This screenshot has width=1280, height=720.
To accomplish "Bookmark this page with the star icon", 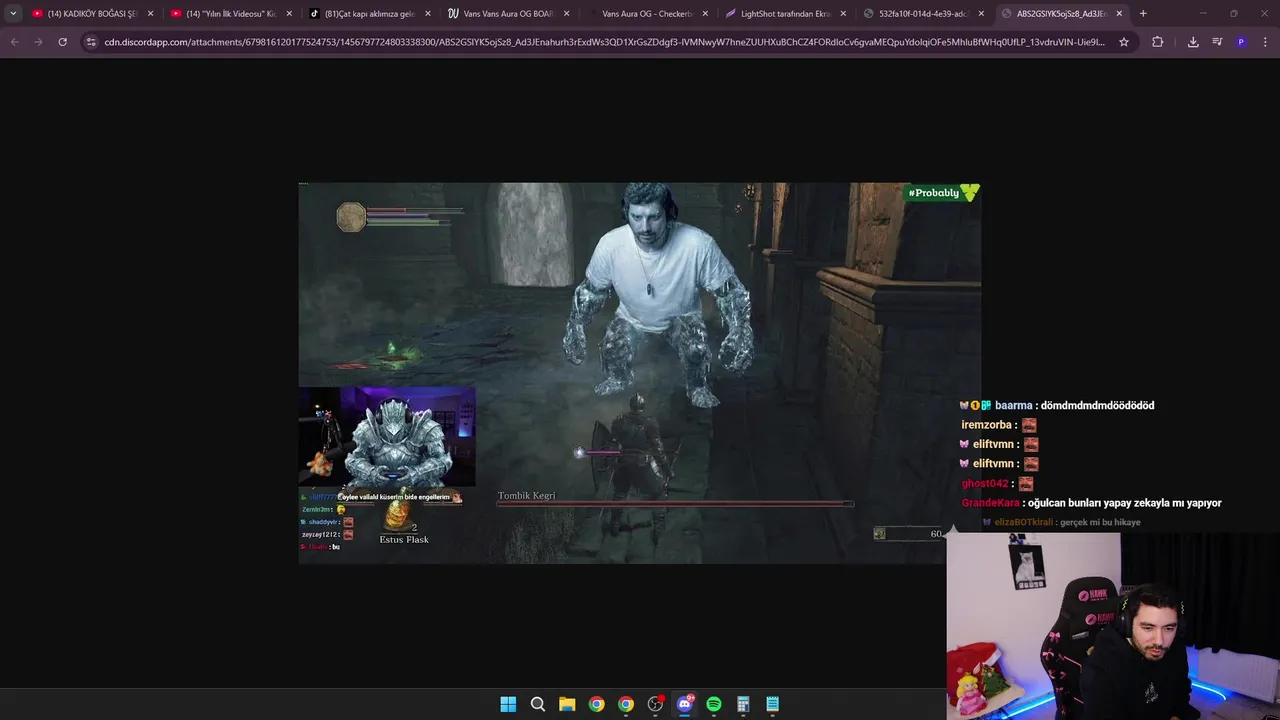I will coord(1124,42).
